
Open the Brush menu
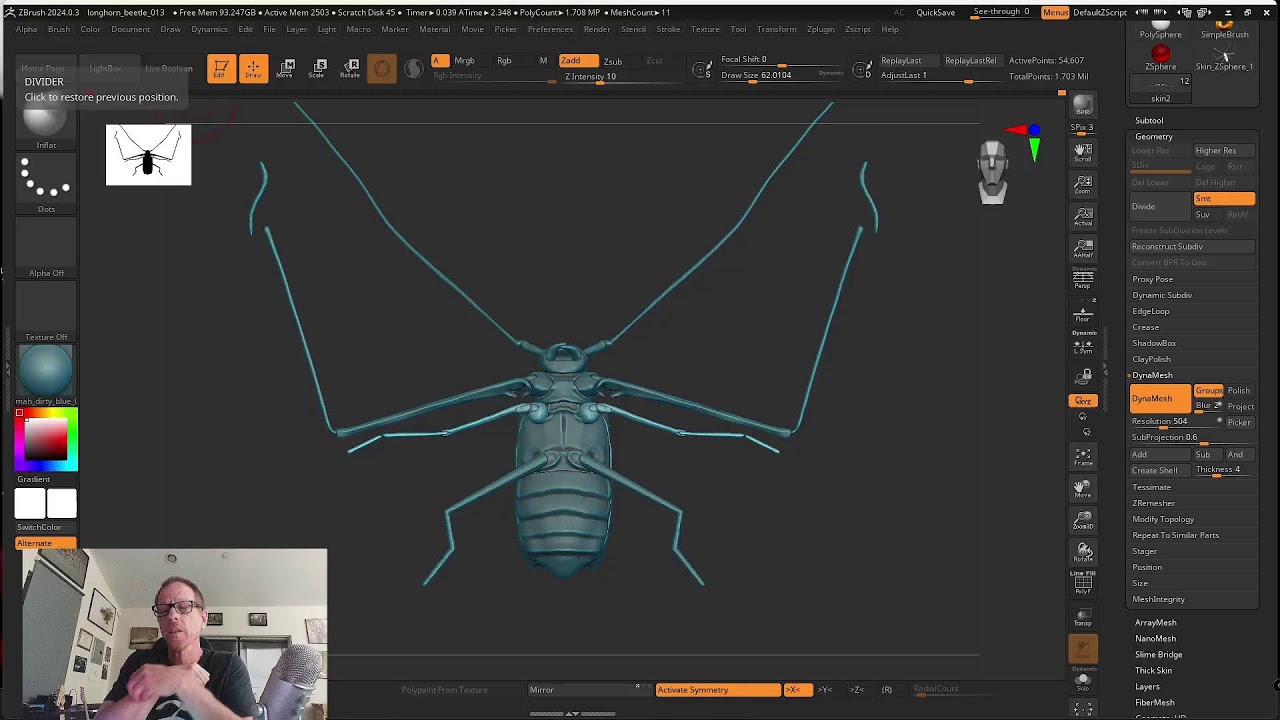pyautogui.click(x=59, y=29)
